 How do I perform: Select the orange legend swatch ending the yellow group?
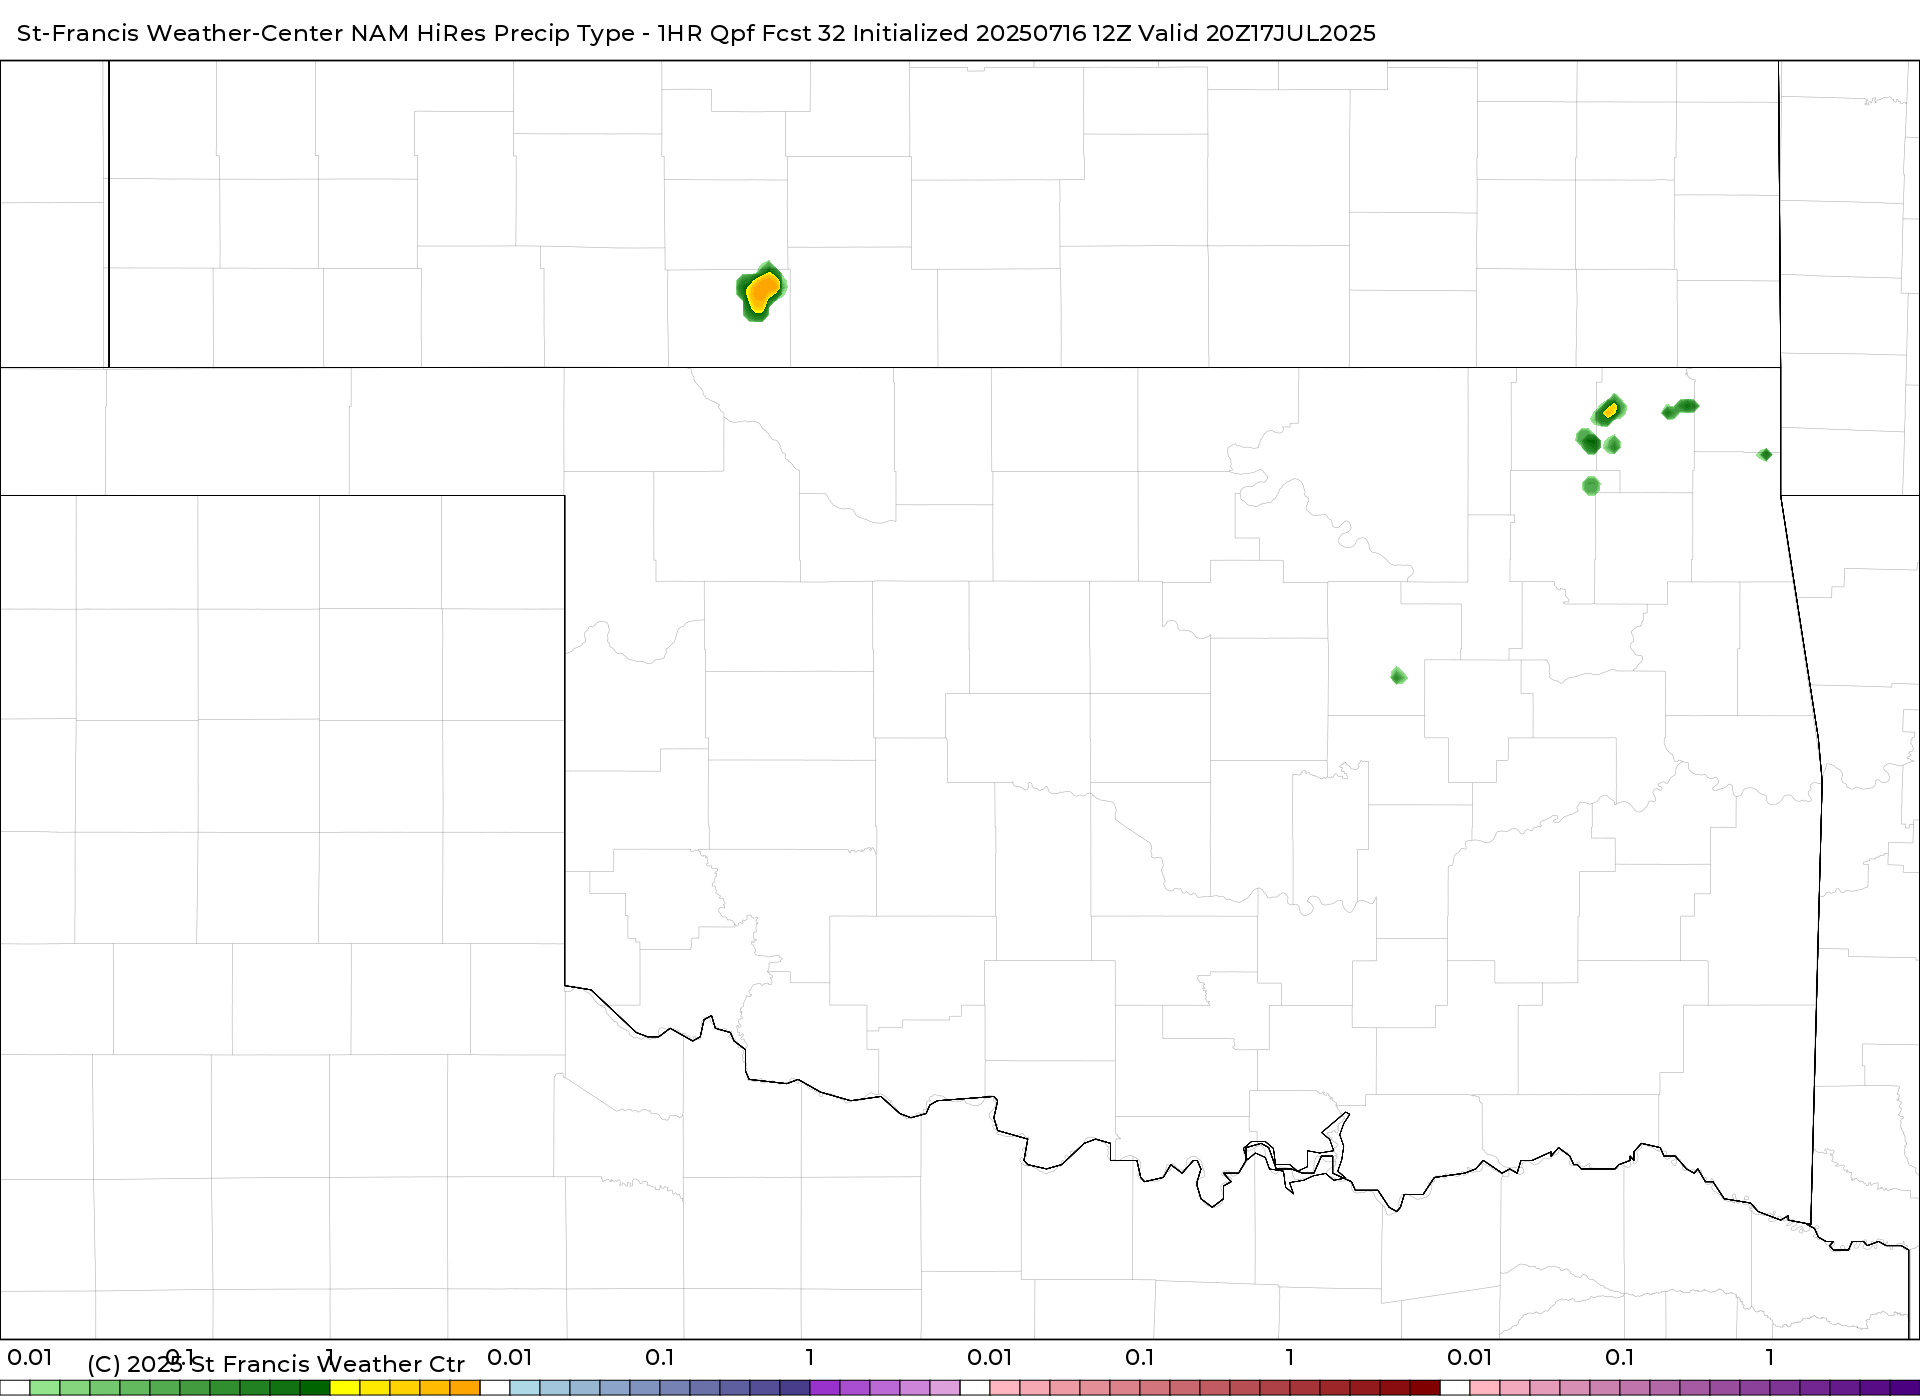click(x=465, y=1388)
